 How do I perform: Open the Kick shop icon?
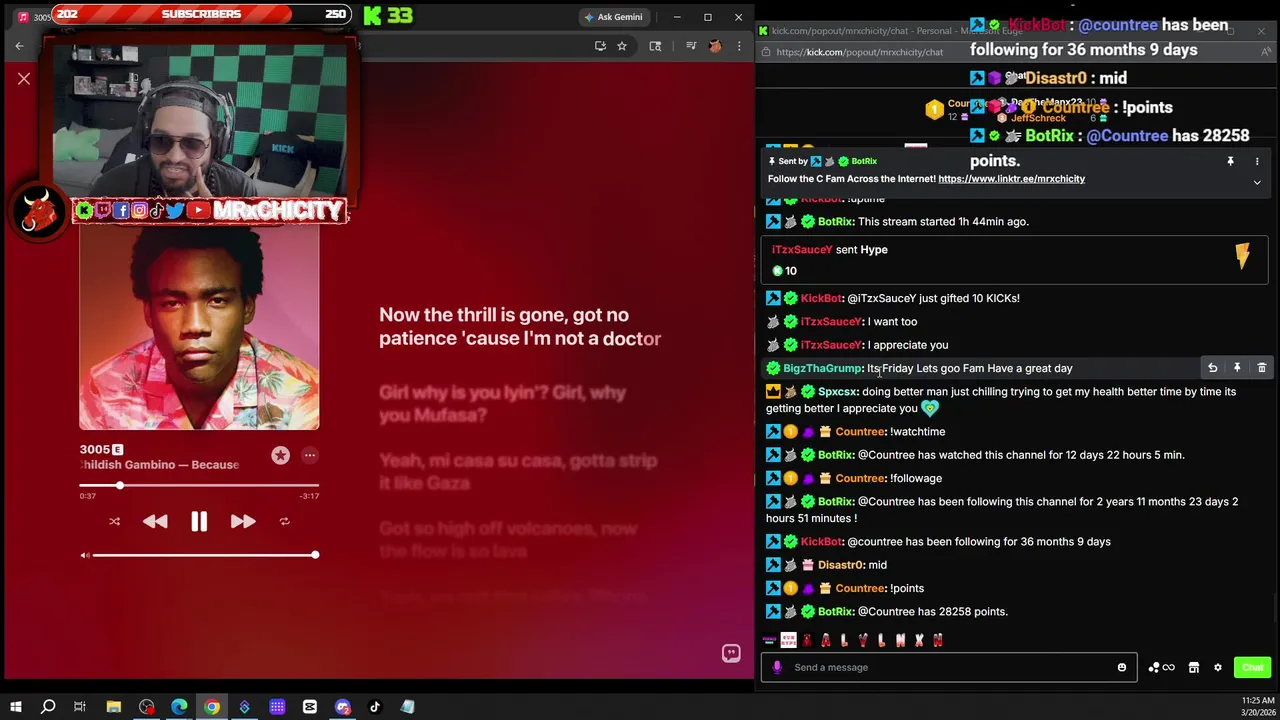1193,667
